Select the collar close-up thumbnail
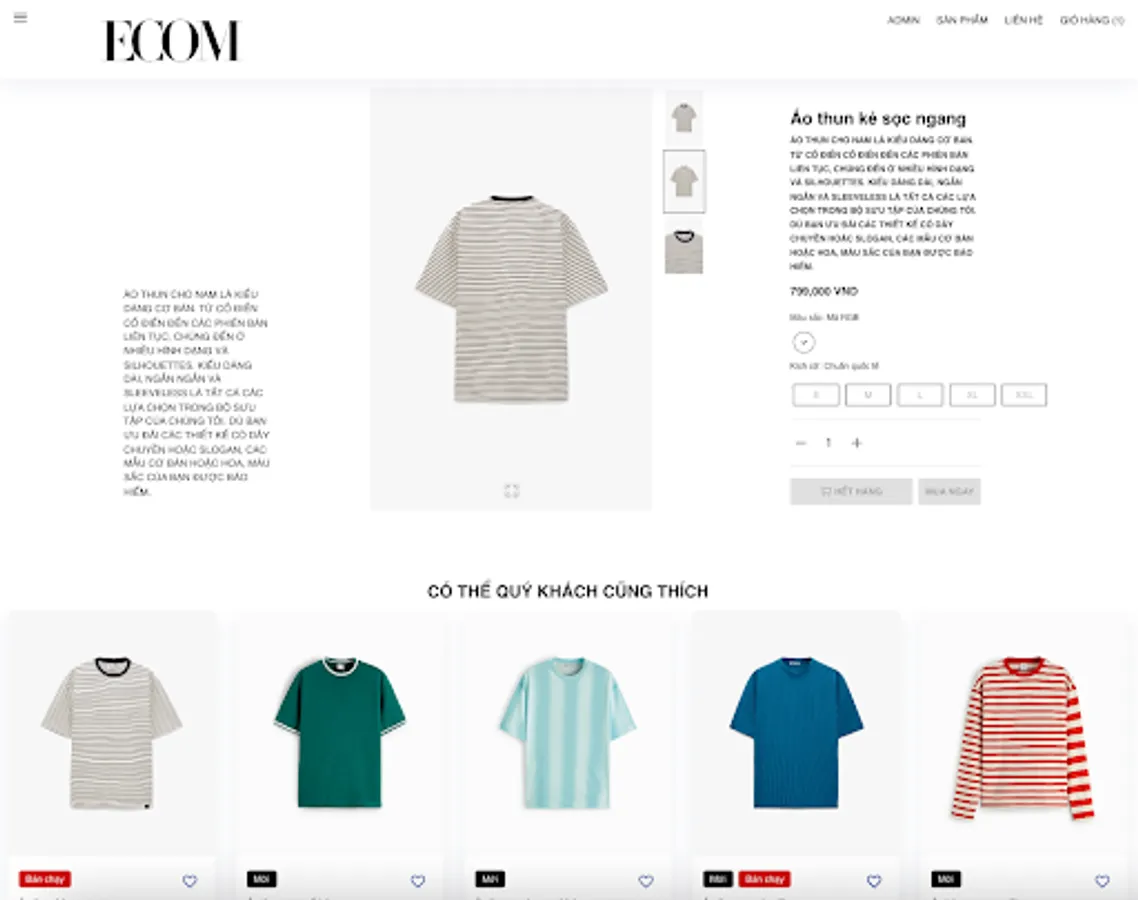1138x900 pixels. pos(684,250)
